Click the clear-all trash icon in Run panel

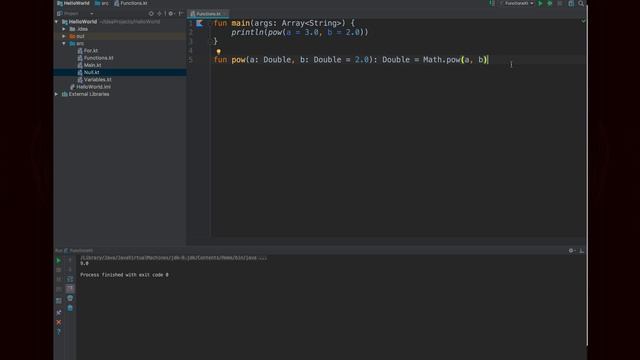click(70, 308)
